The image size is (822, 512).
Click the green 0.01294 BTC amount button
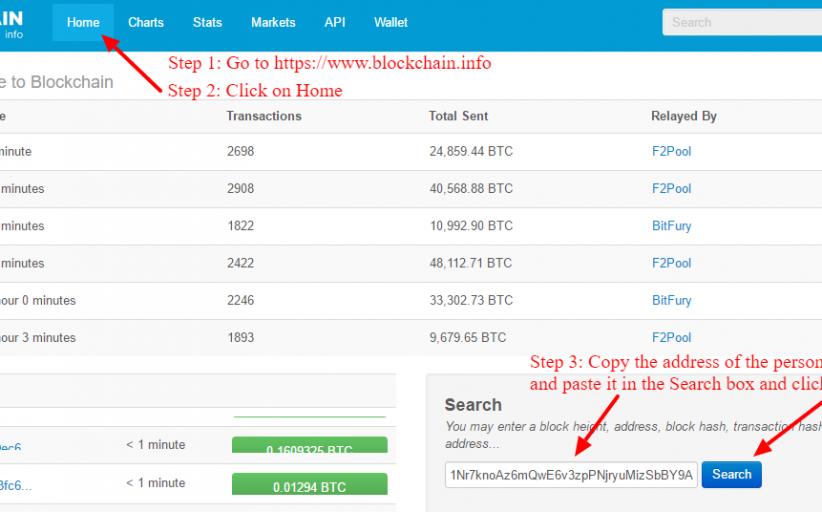pos(309,487)
